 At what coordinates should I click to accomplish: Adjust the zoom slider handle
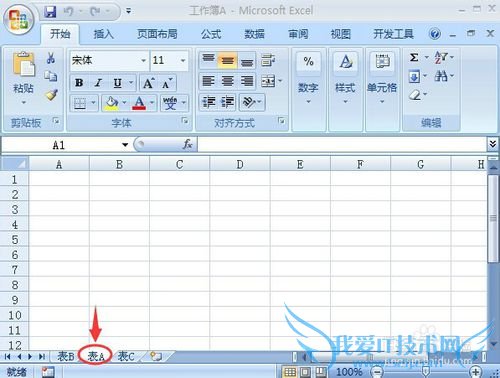426,371
